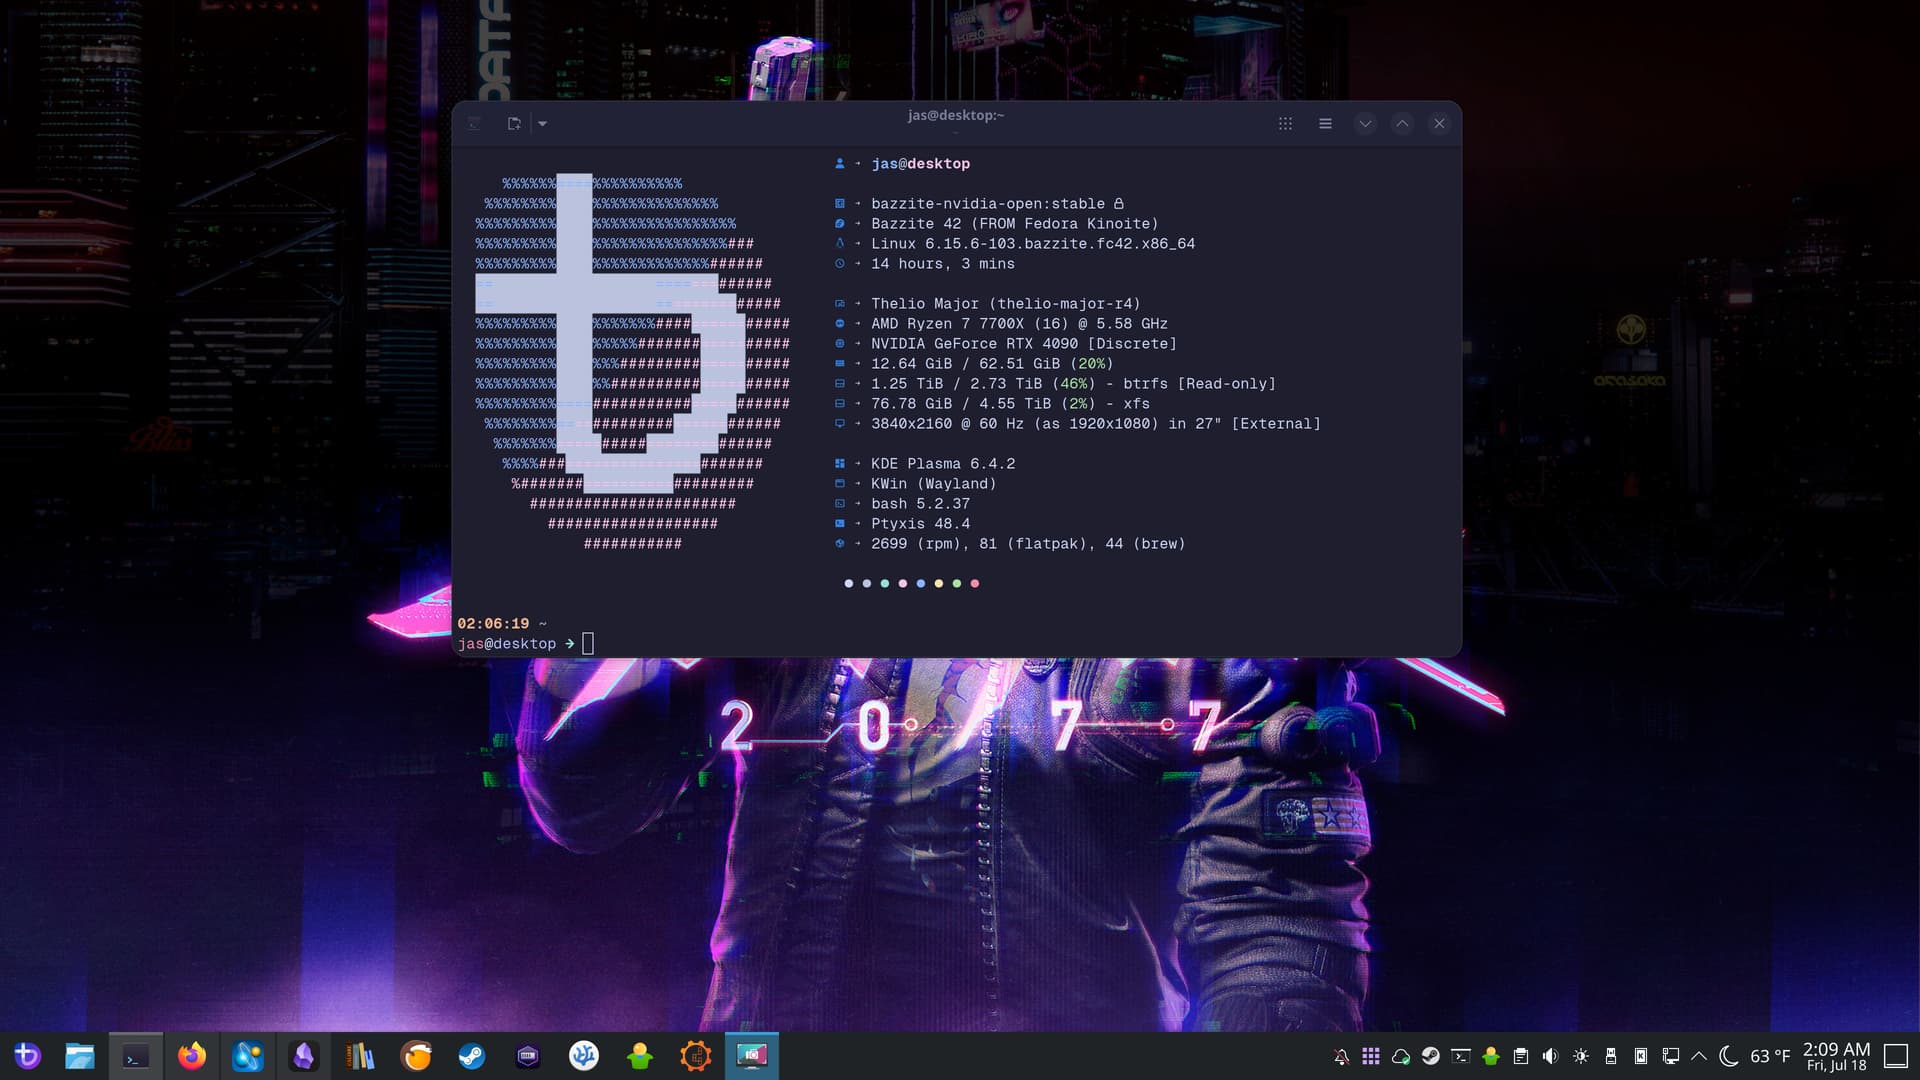The image size is (1920, 1080).
Task: Click the NVIDIA GeForce RTX 4090 line
Action: (1024, 343)
